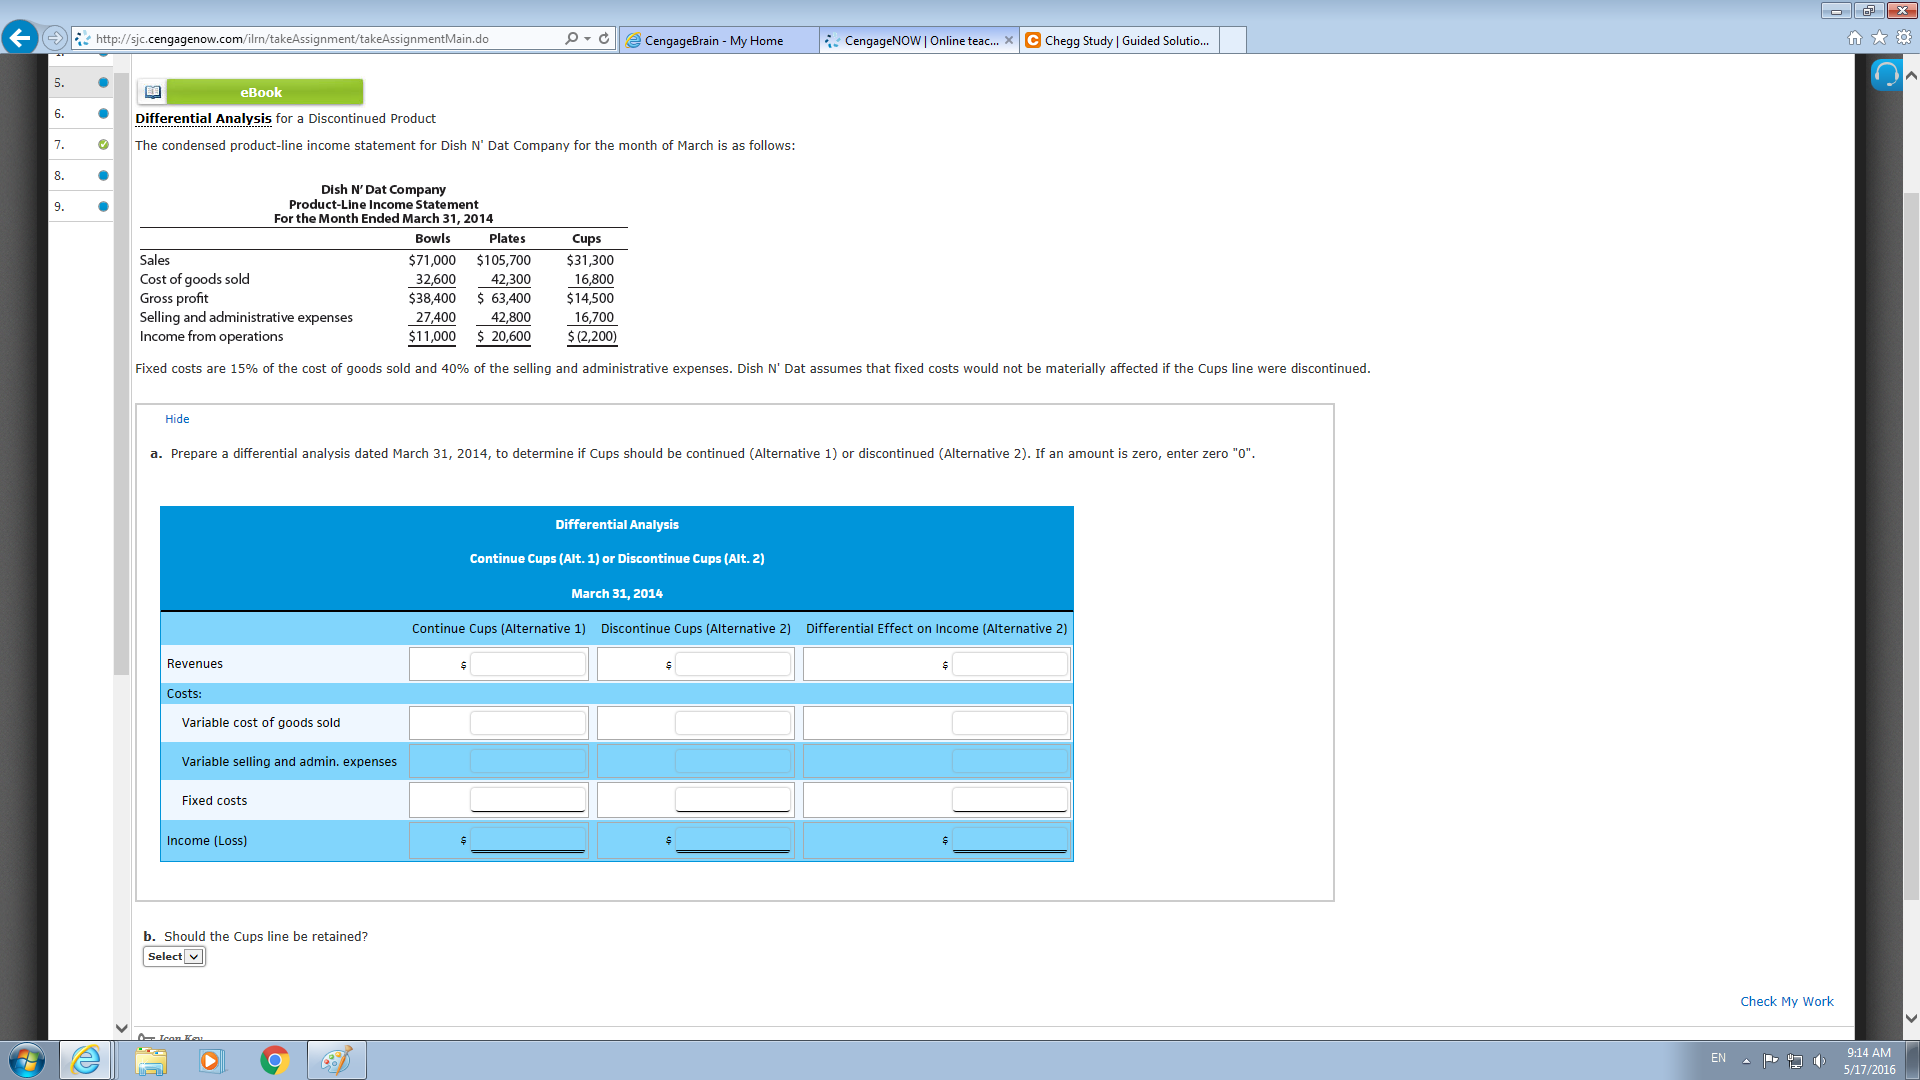This screenshot has width=1920, height=1080.
Task: Click the green checkmark next to question 7
Action: (x=103, y=145)
